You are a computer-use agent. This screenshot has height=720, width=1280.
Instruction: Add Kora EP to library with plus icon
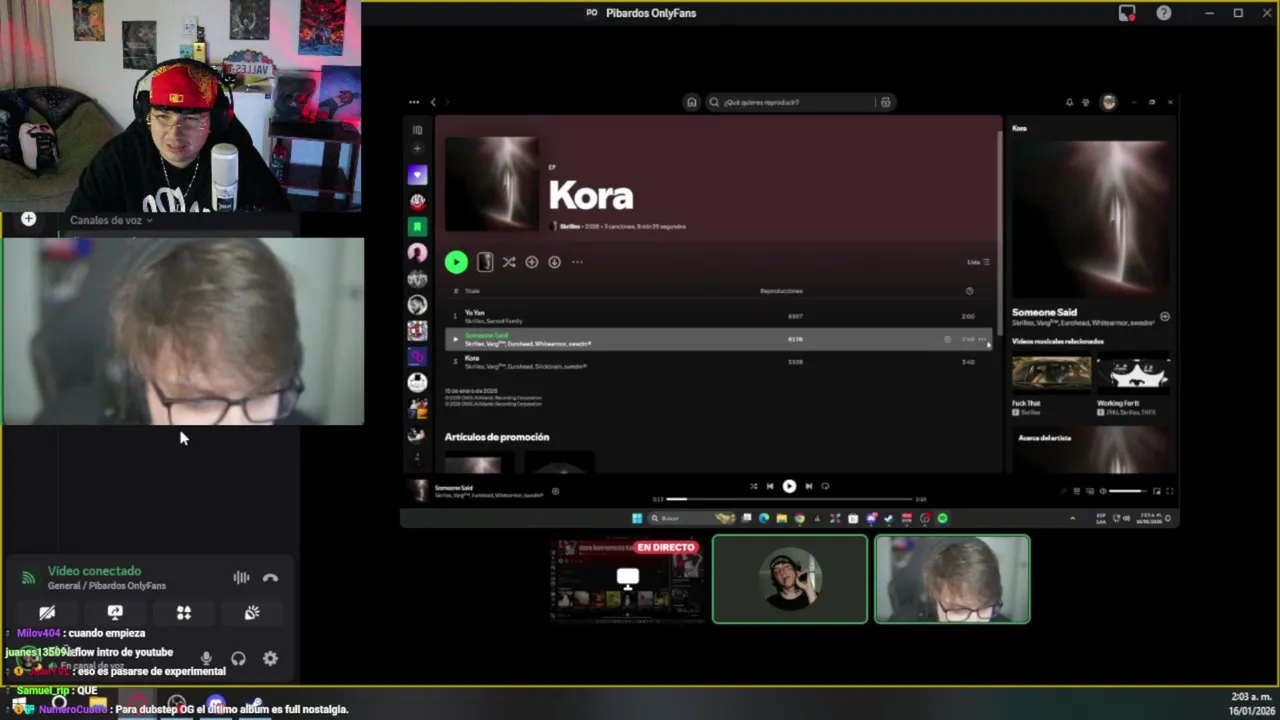coord(532,262)
